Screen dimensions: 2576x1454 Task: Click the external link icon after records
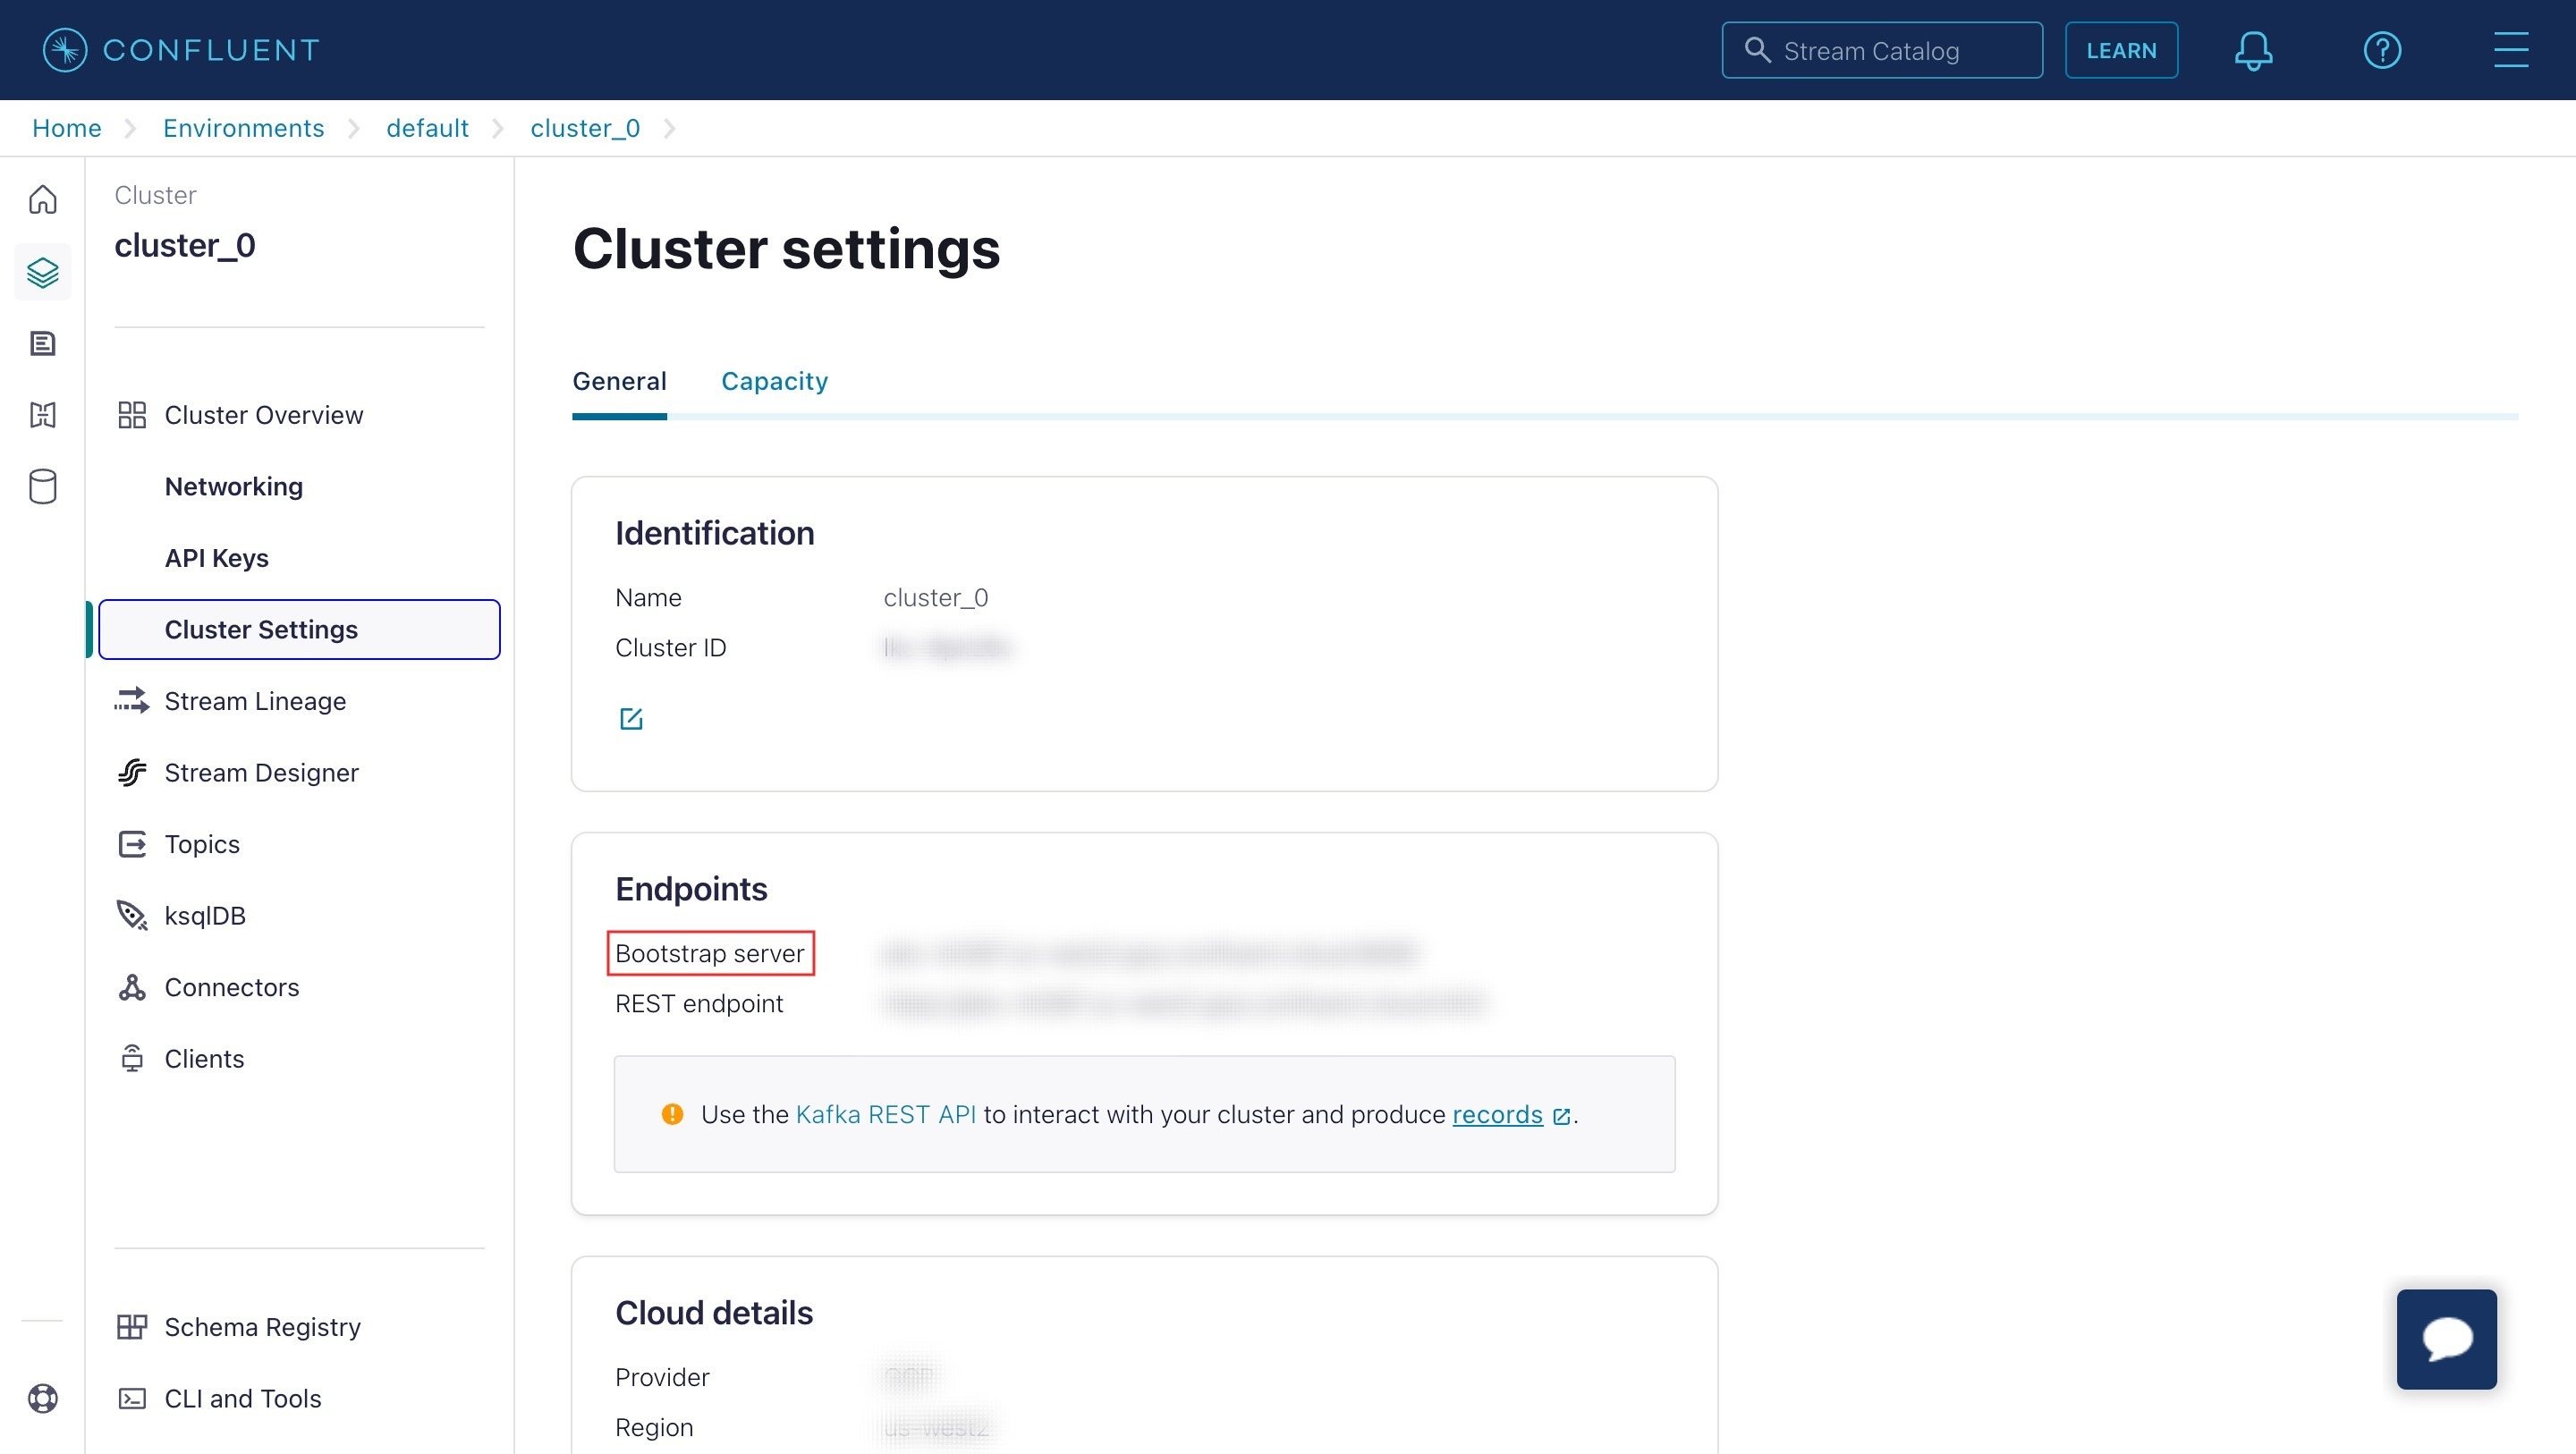point(1562,1116)
